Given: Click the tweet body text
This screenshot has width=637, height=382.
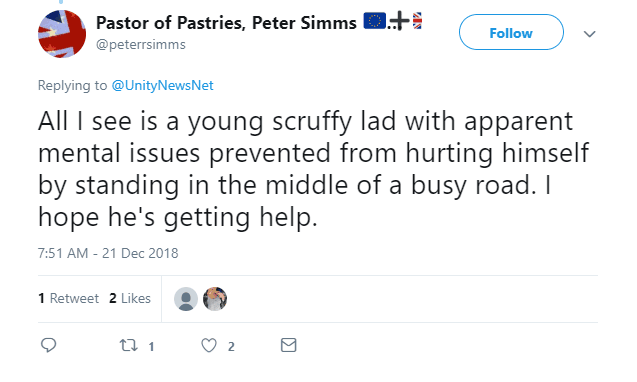Looking at the screenshot, I should tap(314, 169).
